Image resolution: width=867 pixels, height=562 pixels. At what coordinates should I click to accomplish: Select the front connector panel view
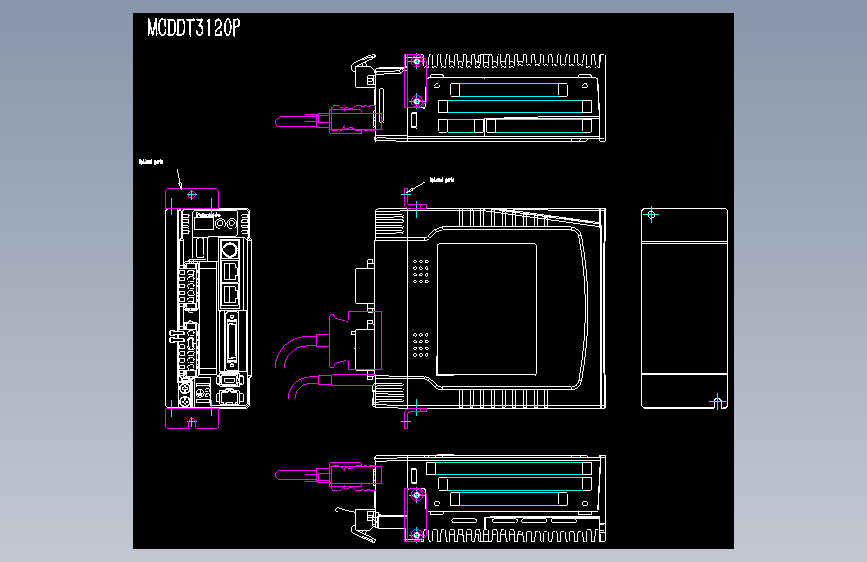(x=208, y=308)
